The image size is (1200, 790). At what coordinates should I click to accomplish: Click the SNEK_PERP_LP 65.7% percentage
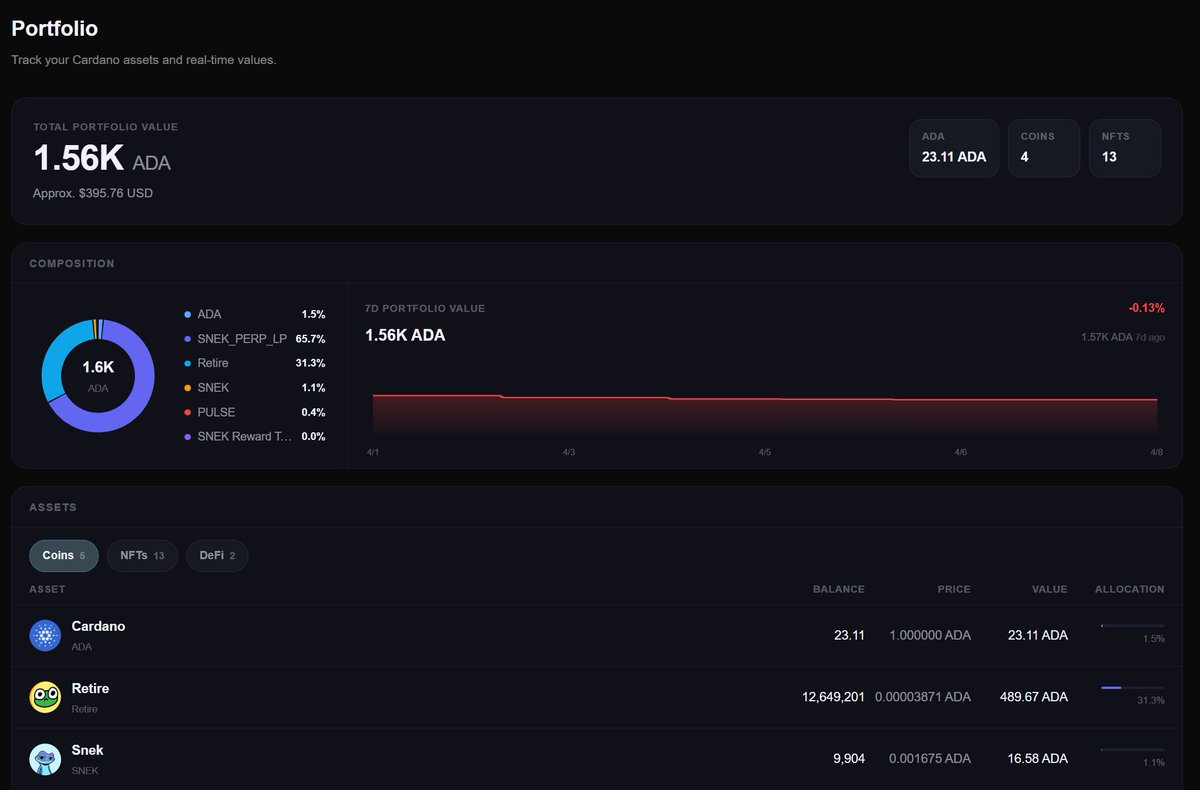[311, 339]
